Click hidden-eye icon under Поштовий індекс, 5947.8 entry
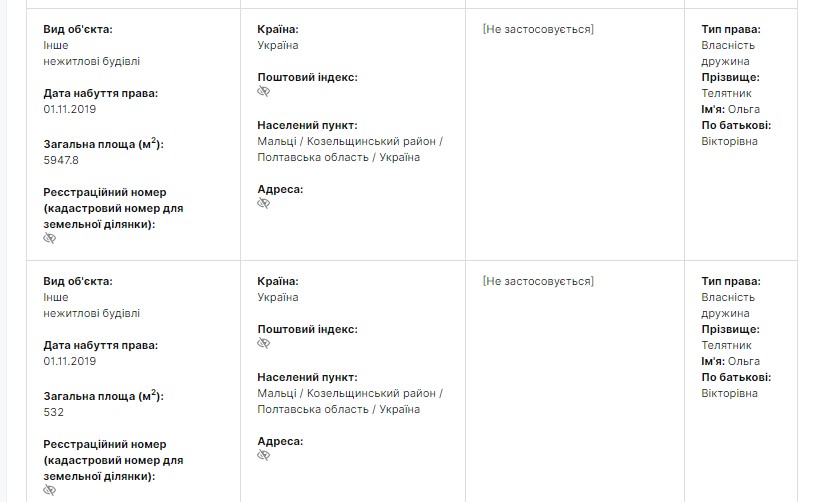This screenshot has height=502, width=816. [264, 91]
